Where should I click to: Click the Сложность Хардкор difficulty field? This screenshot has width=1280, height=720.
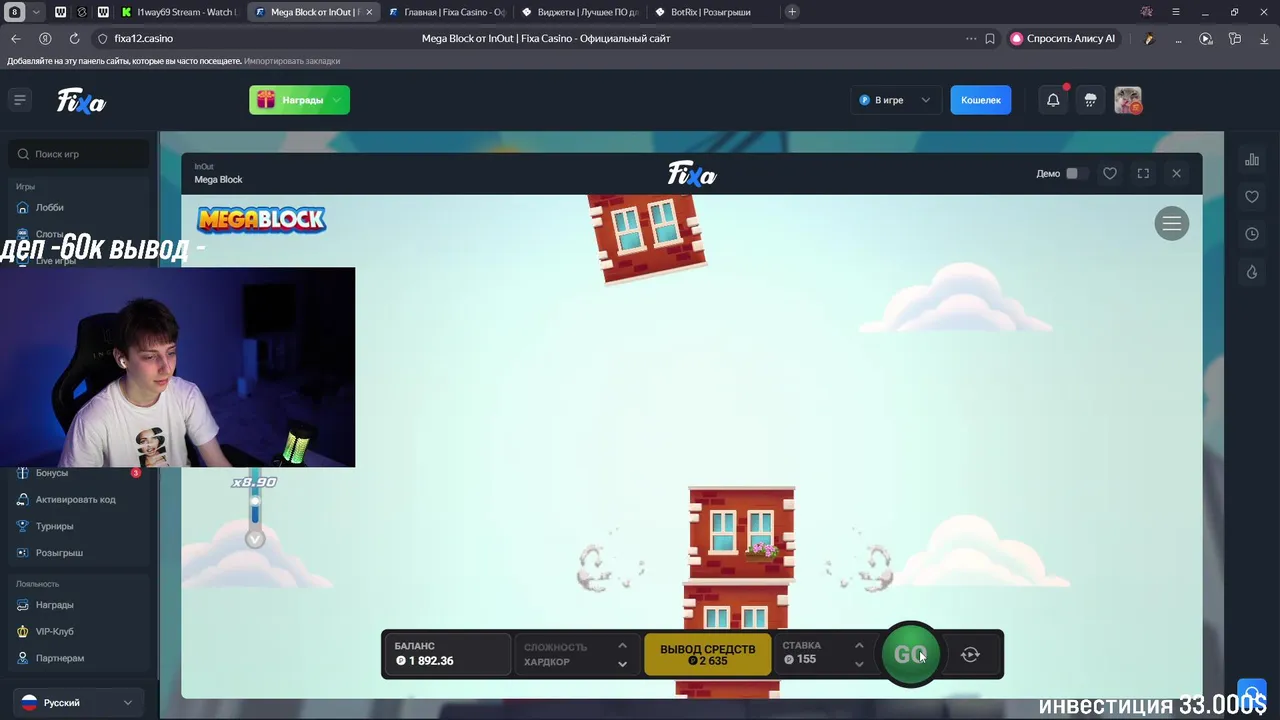point(575,654)
